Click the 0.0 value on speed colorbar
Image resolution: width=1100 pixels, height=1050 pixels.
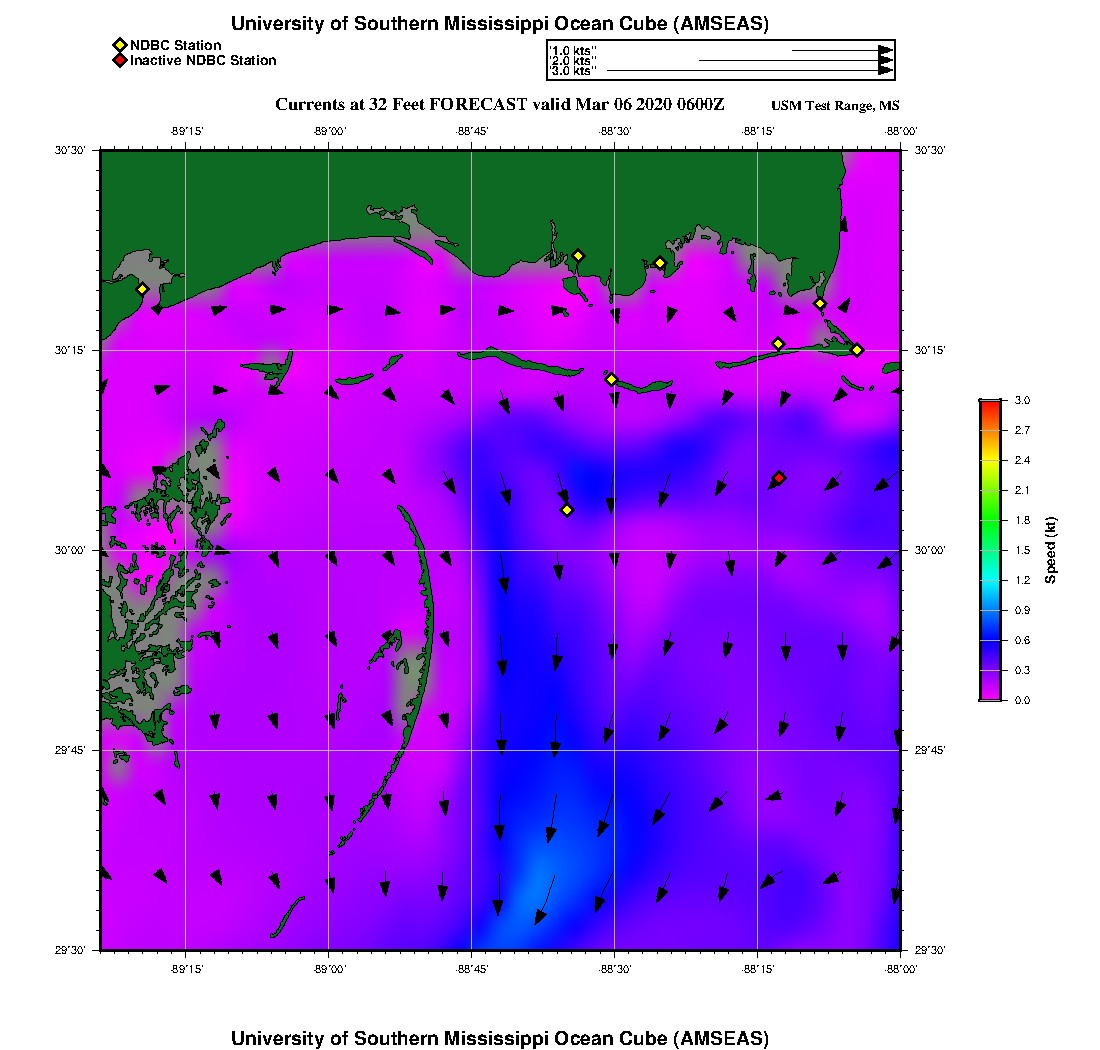1022,700
